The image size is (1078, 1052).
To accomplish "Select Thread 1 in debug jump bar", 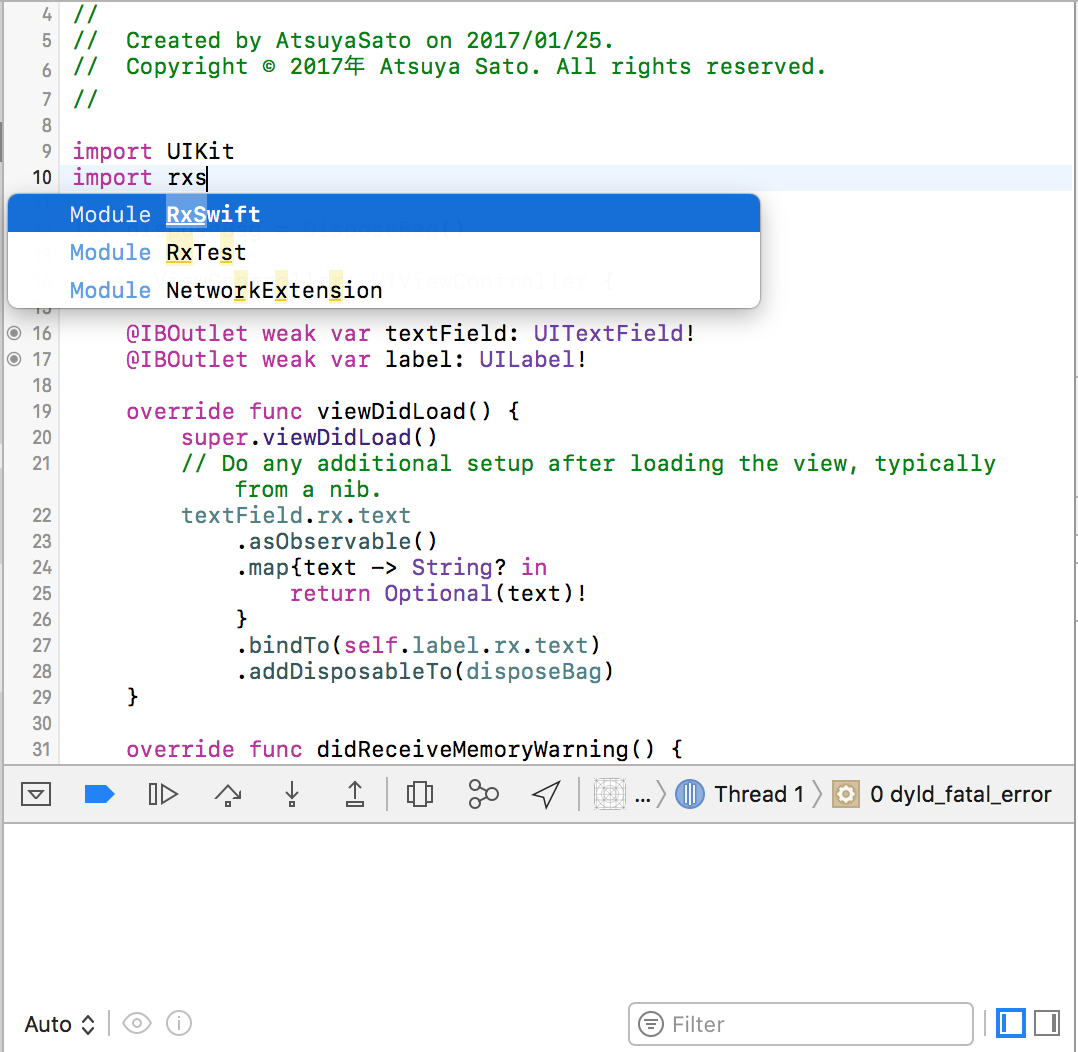I will pyautogui.click(x=740, y=794).
